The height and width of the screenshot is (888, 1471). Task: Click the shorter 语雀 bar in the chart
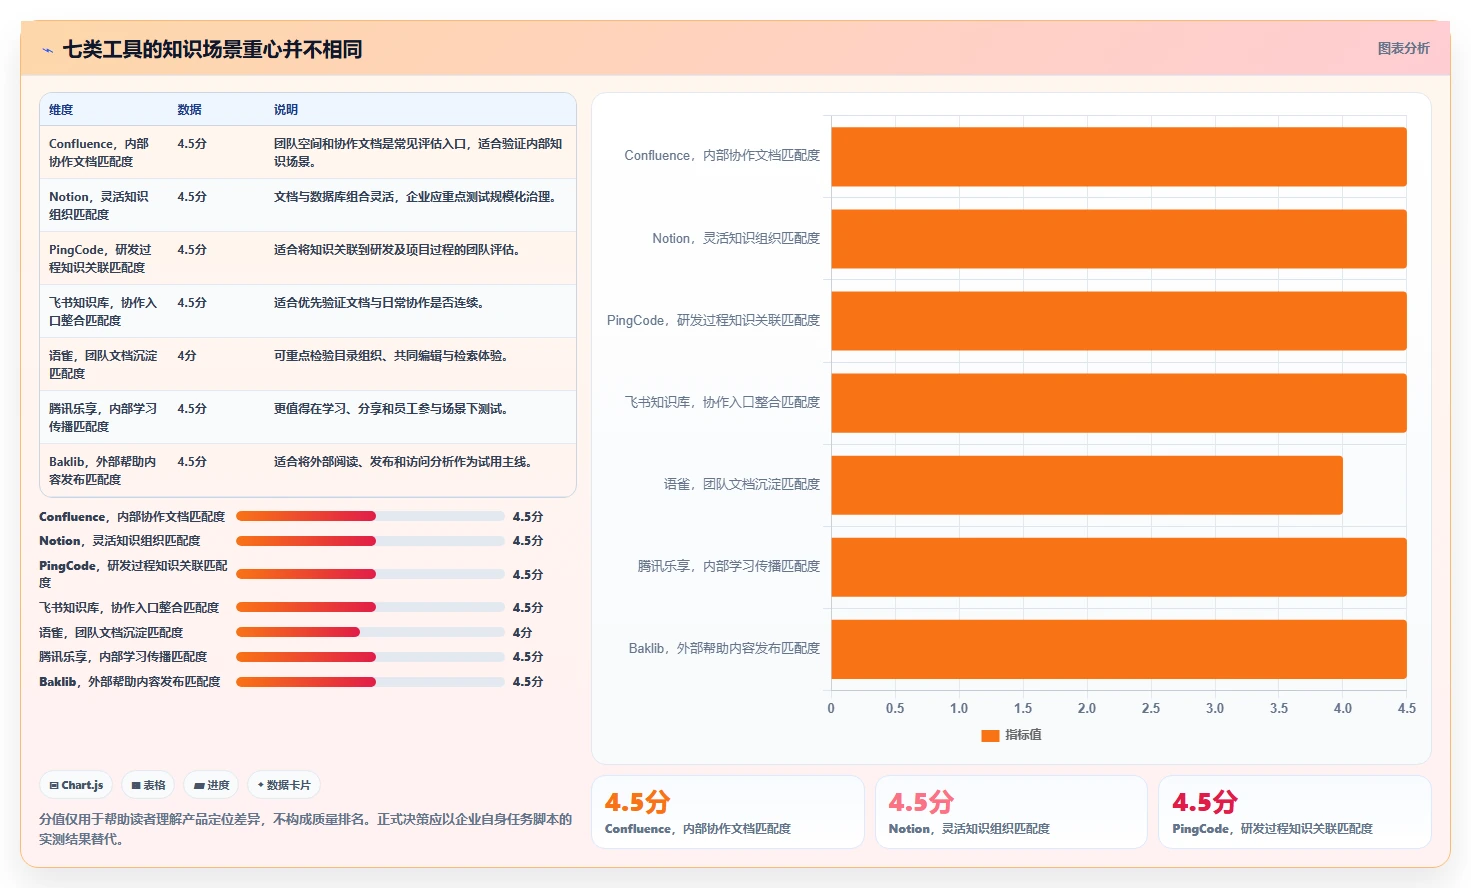[1087, 485]
